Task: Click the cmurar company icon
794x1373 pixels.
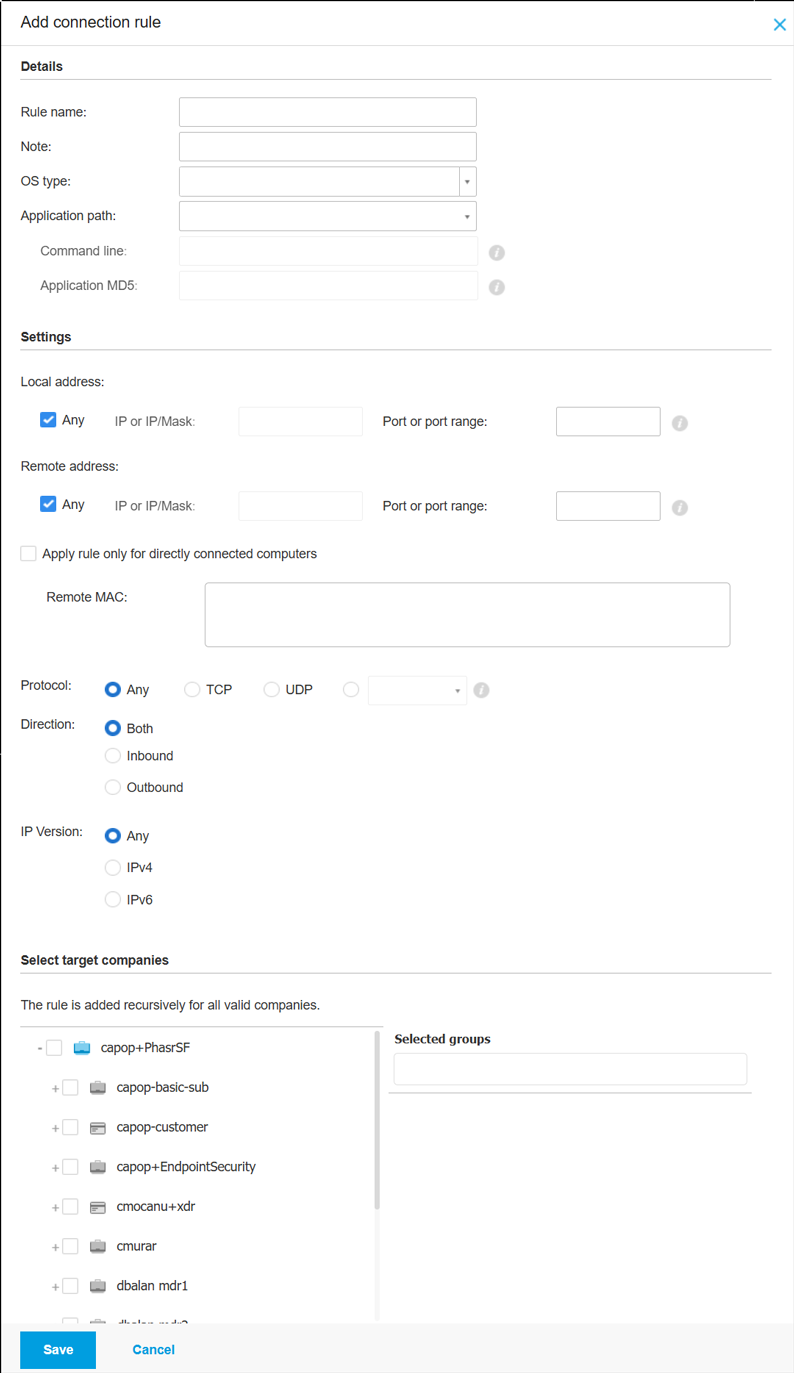Action: [x=98, y=1246]
